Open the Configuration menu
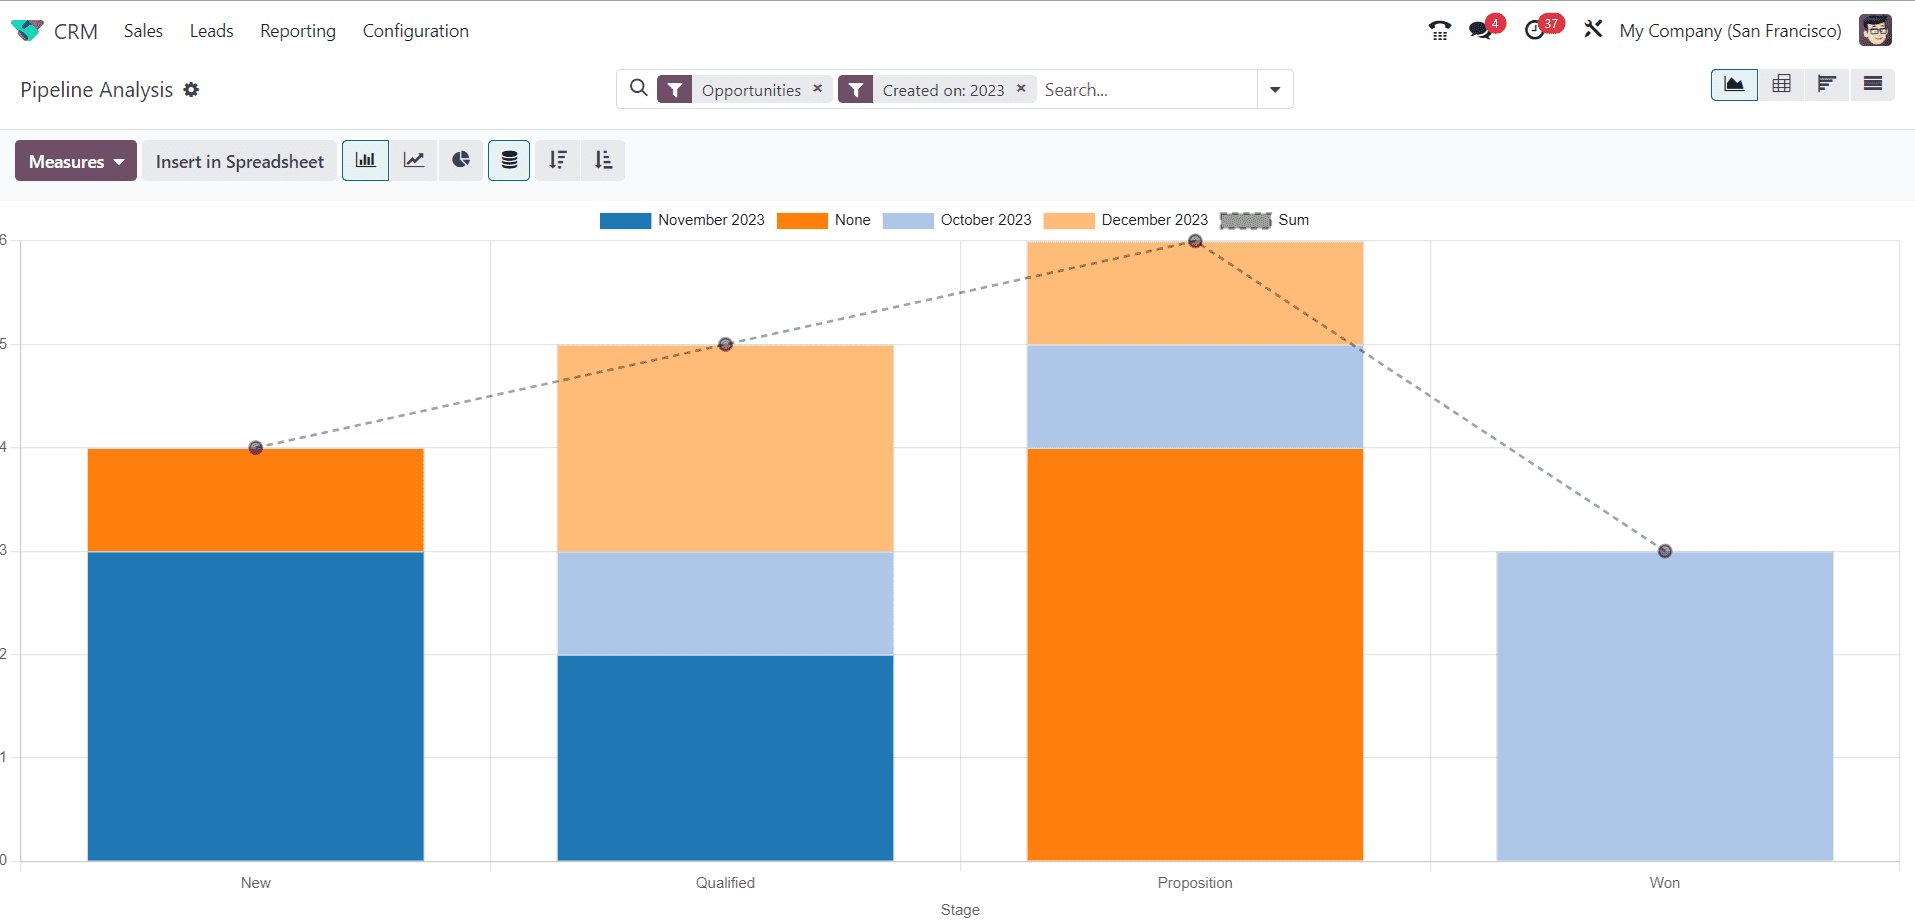1915x921 pixels. 415,31
